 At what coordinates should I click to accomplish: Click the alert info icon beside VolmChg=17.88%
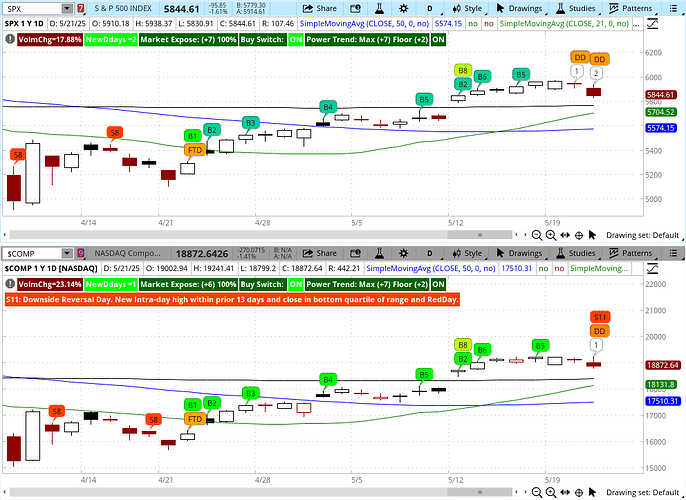[10, 39]
